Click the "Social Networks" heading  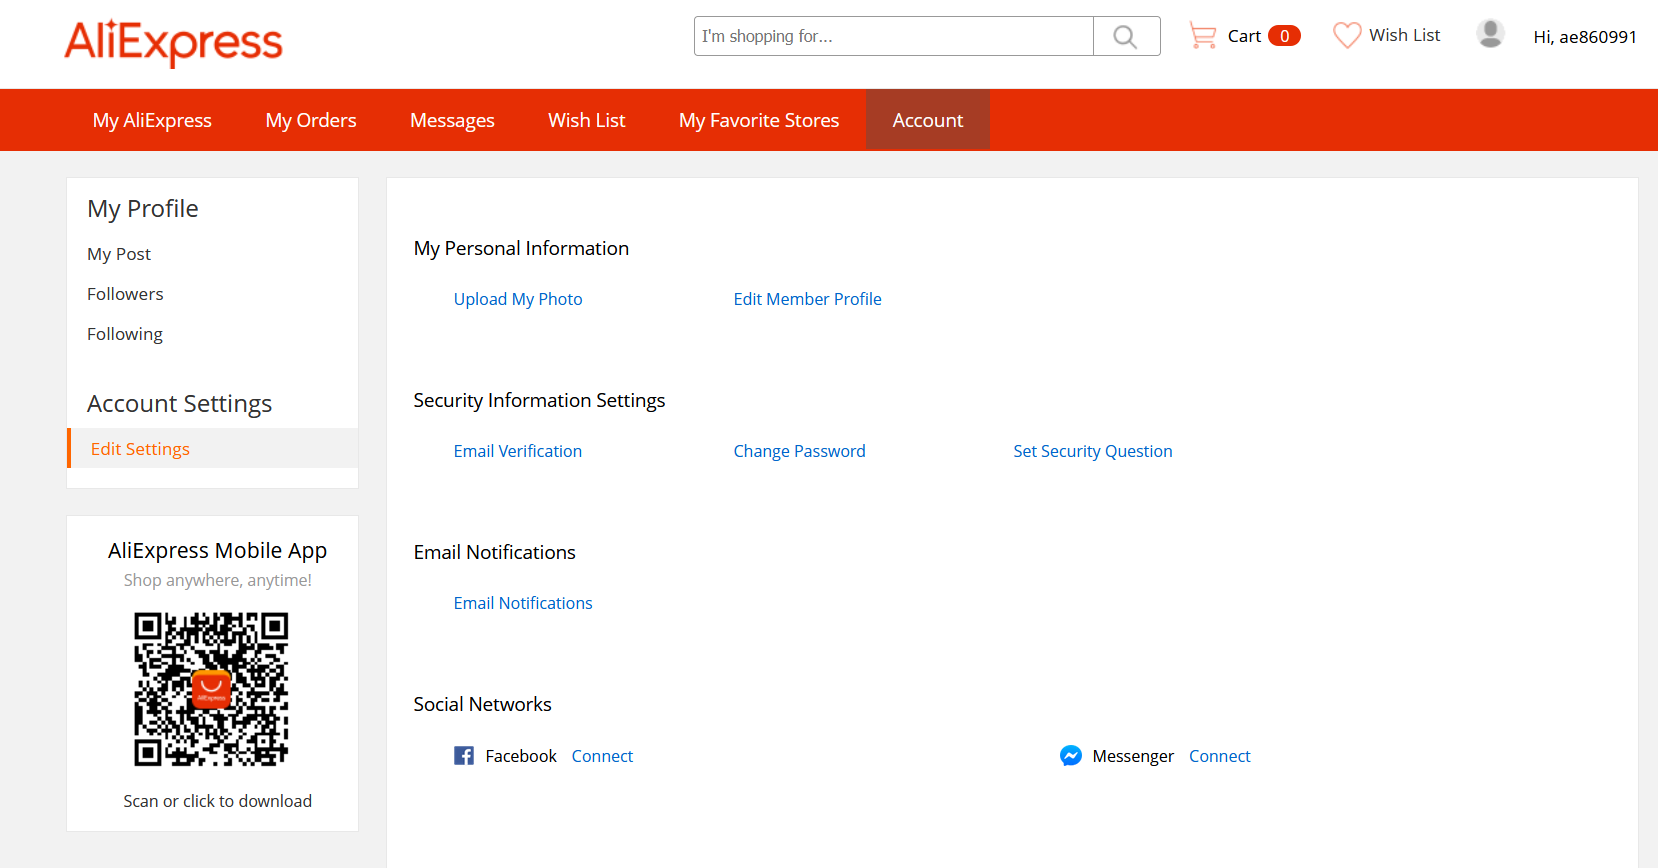483,704
